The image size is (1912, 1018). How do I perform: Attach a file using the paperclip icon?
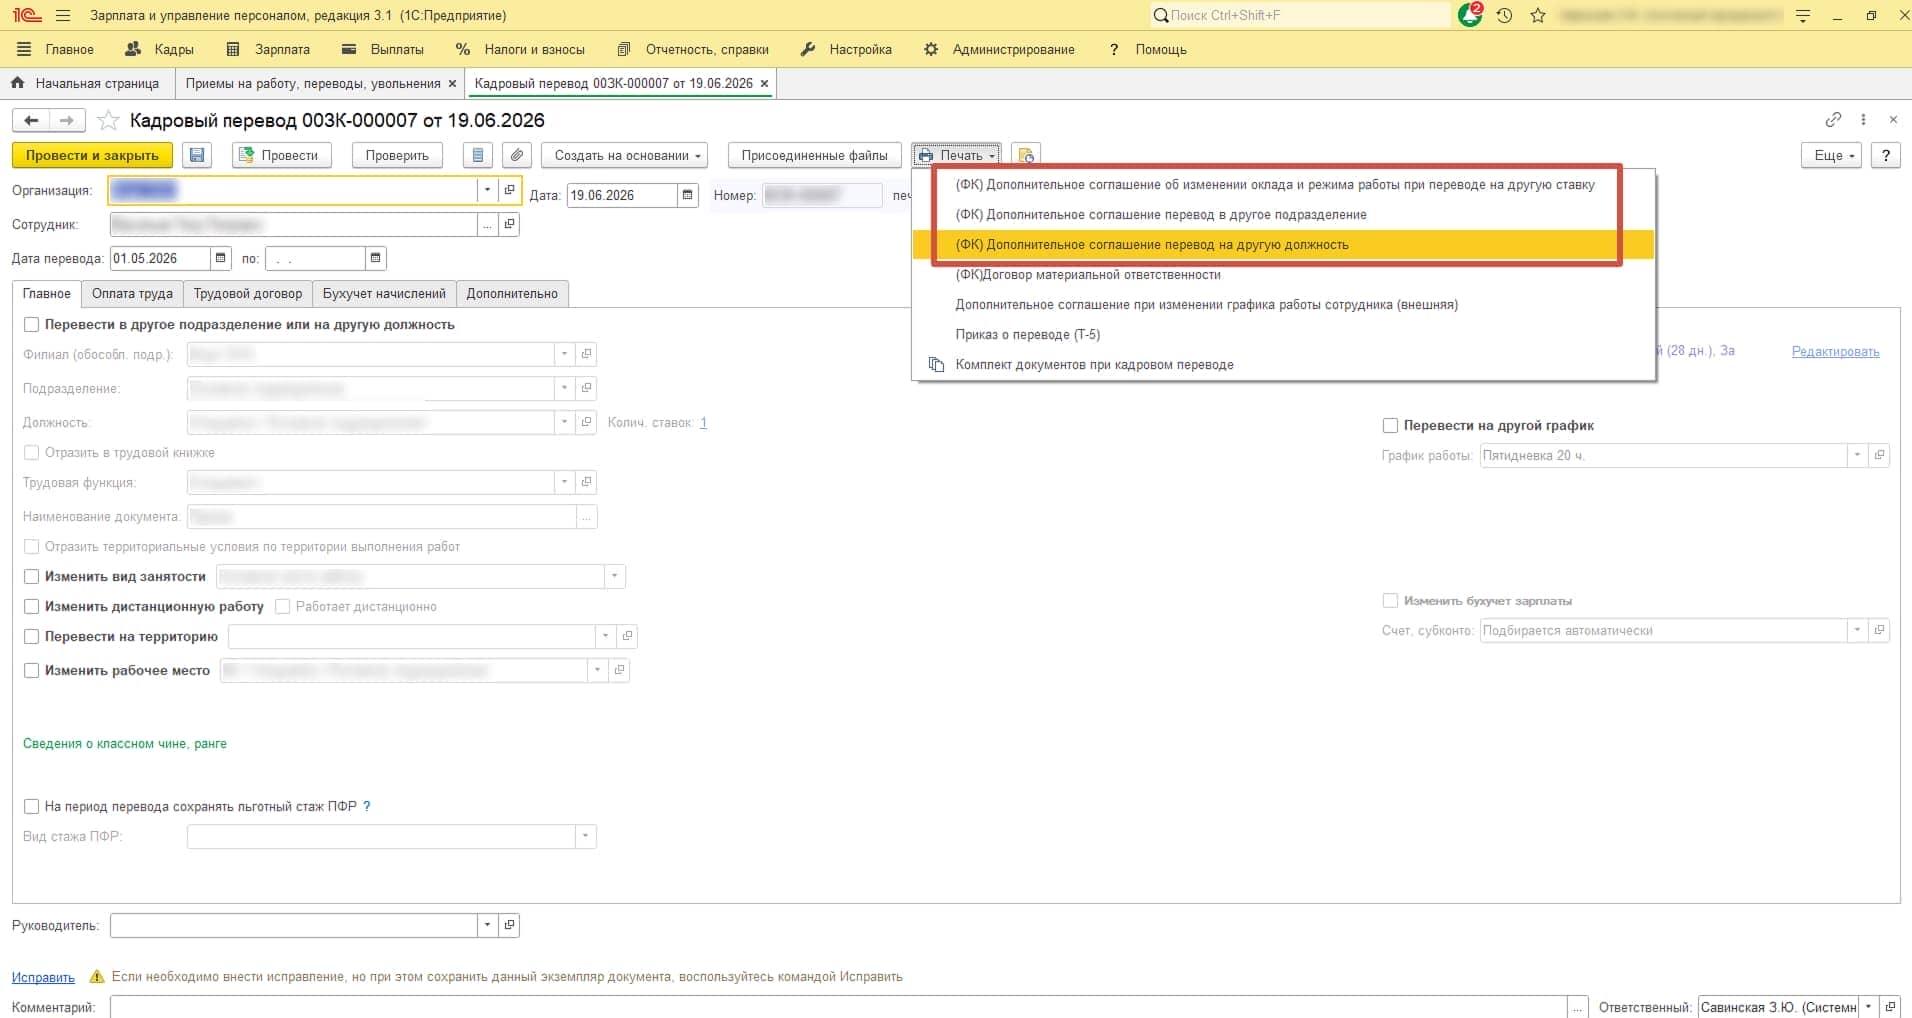coord(516,155)
